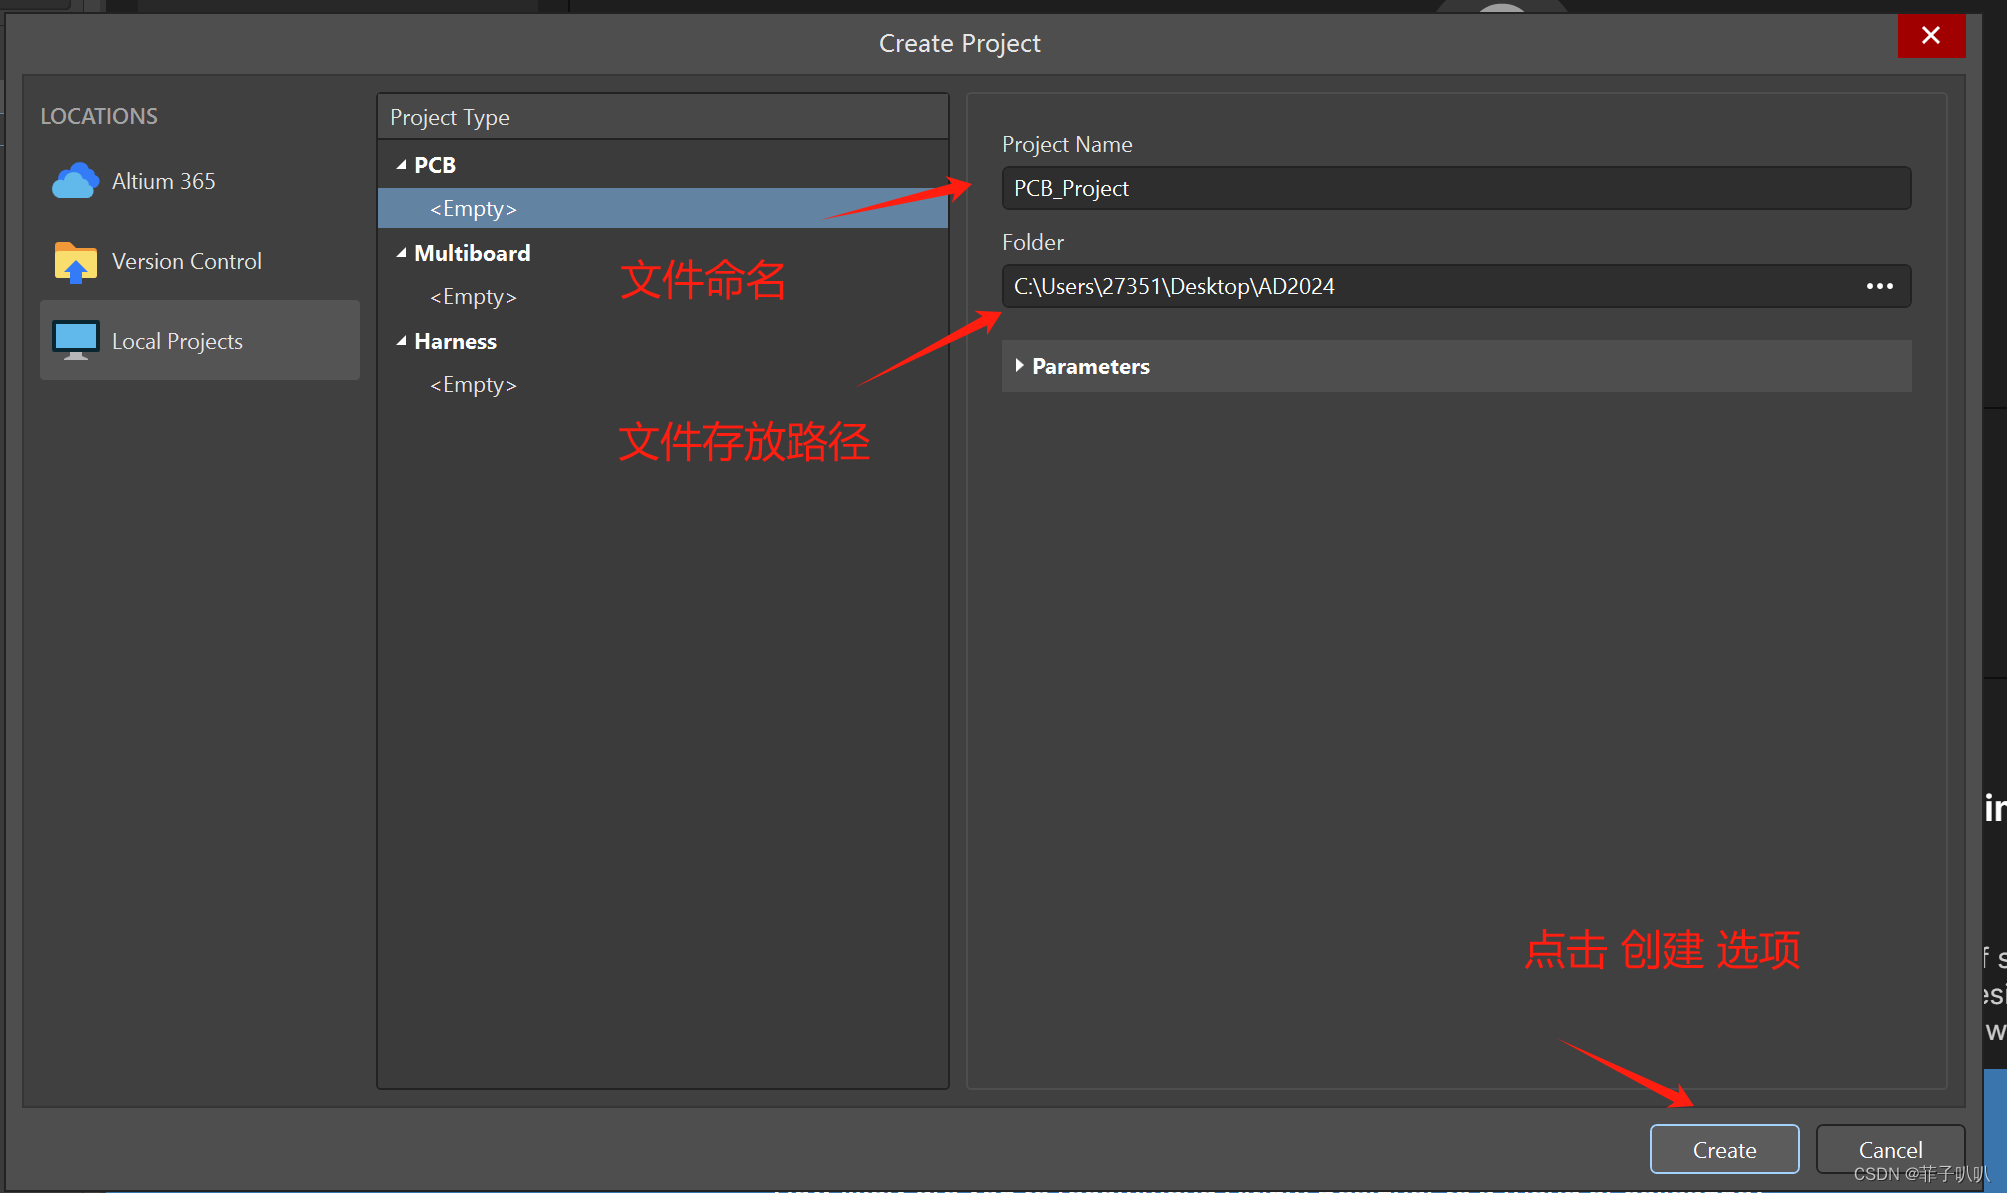Select Empty under Harness
This screenshot has height=1193, width=2007.
473,385
